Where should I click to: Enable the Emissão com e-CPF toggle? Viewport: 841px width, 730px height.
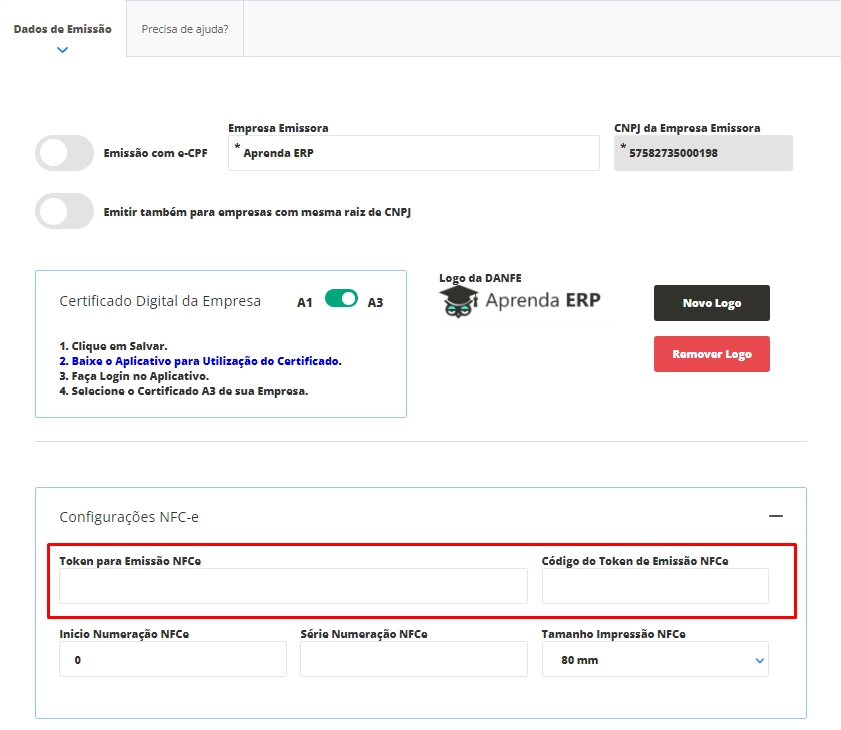64,153
